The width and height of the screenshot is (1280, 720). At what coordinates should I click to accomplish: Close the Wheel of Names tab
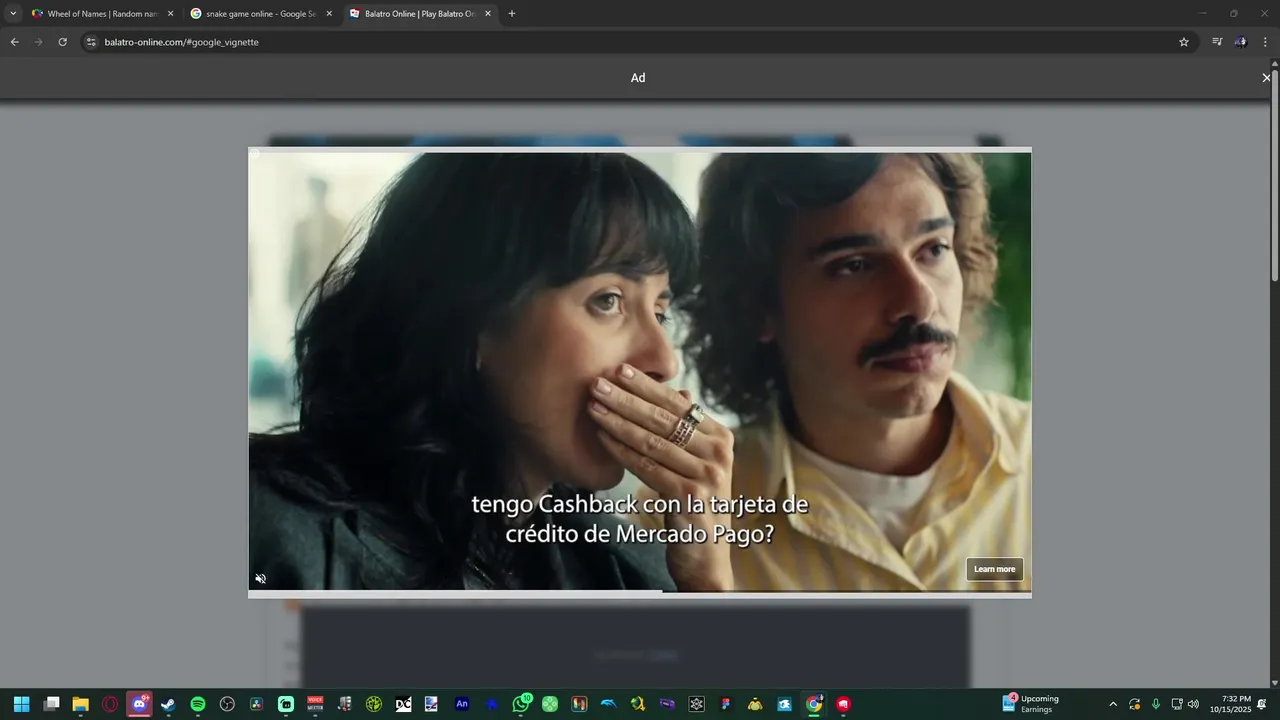click(170, 14)
